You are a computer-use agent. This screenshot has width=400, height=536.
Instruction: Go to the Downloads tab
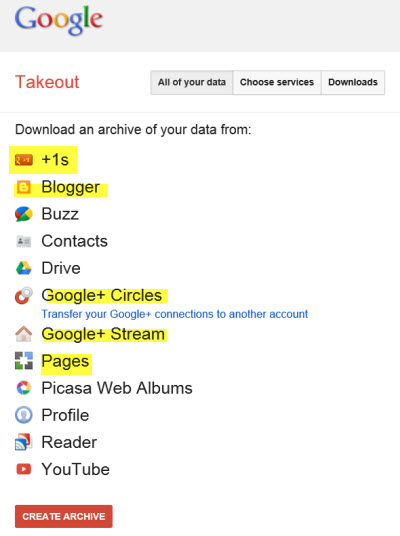pos(353,82)
